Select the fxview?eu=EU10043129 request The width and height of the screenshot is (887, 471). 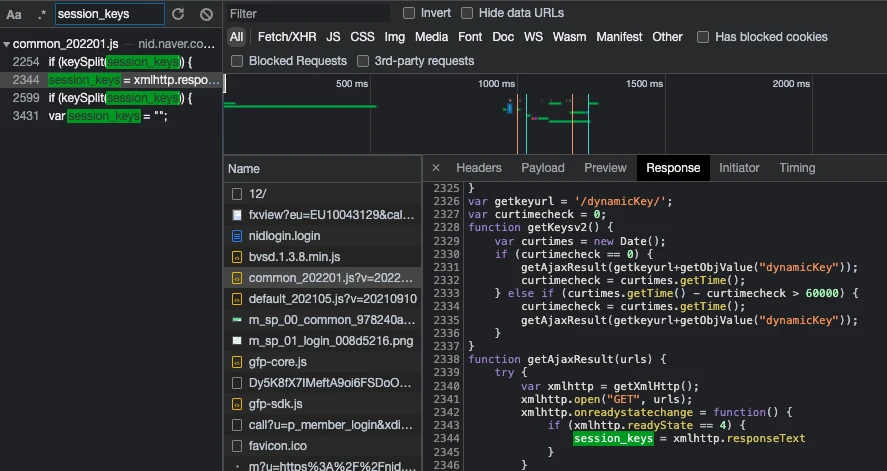322,215
